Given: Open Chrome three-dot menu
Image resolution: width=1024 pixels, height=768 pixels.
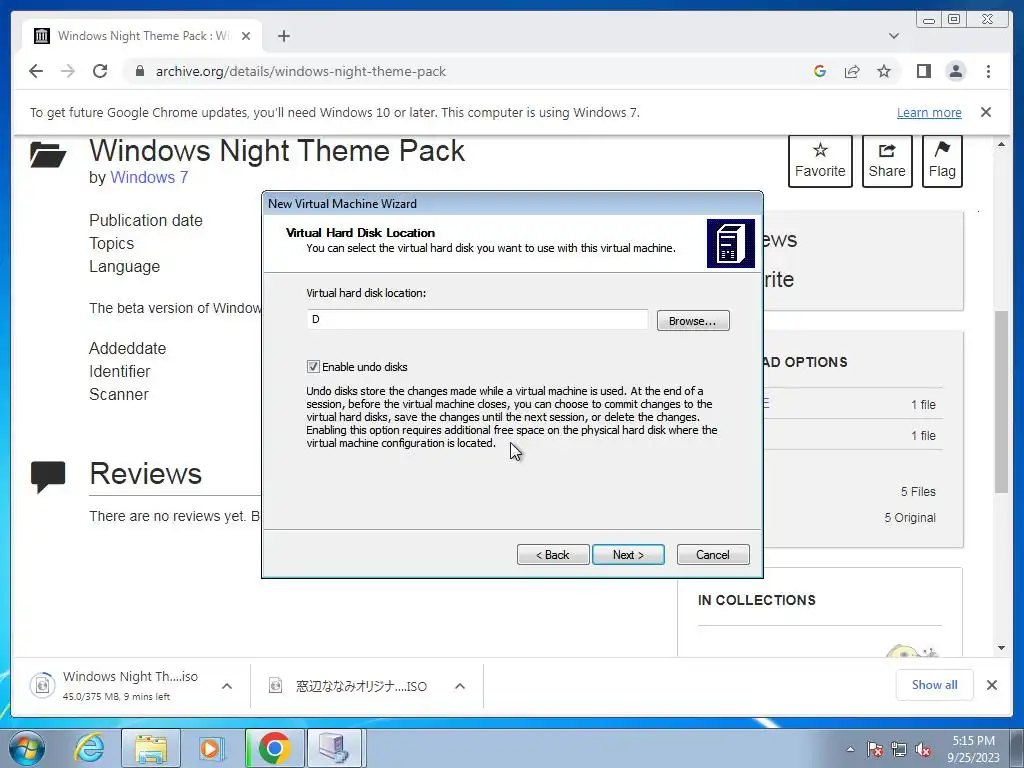Looking at the screenshot, I should tap(988, 71).
